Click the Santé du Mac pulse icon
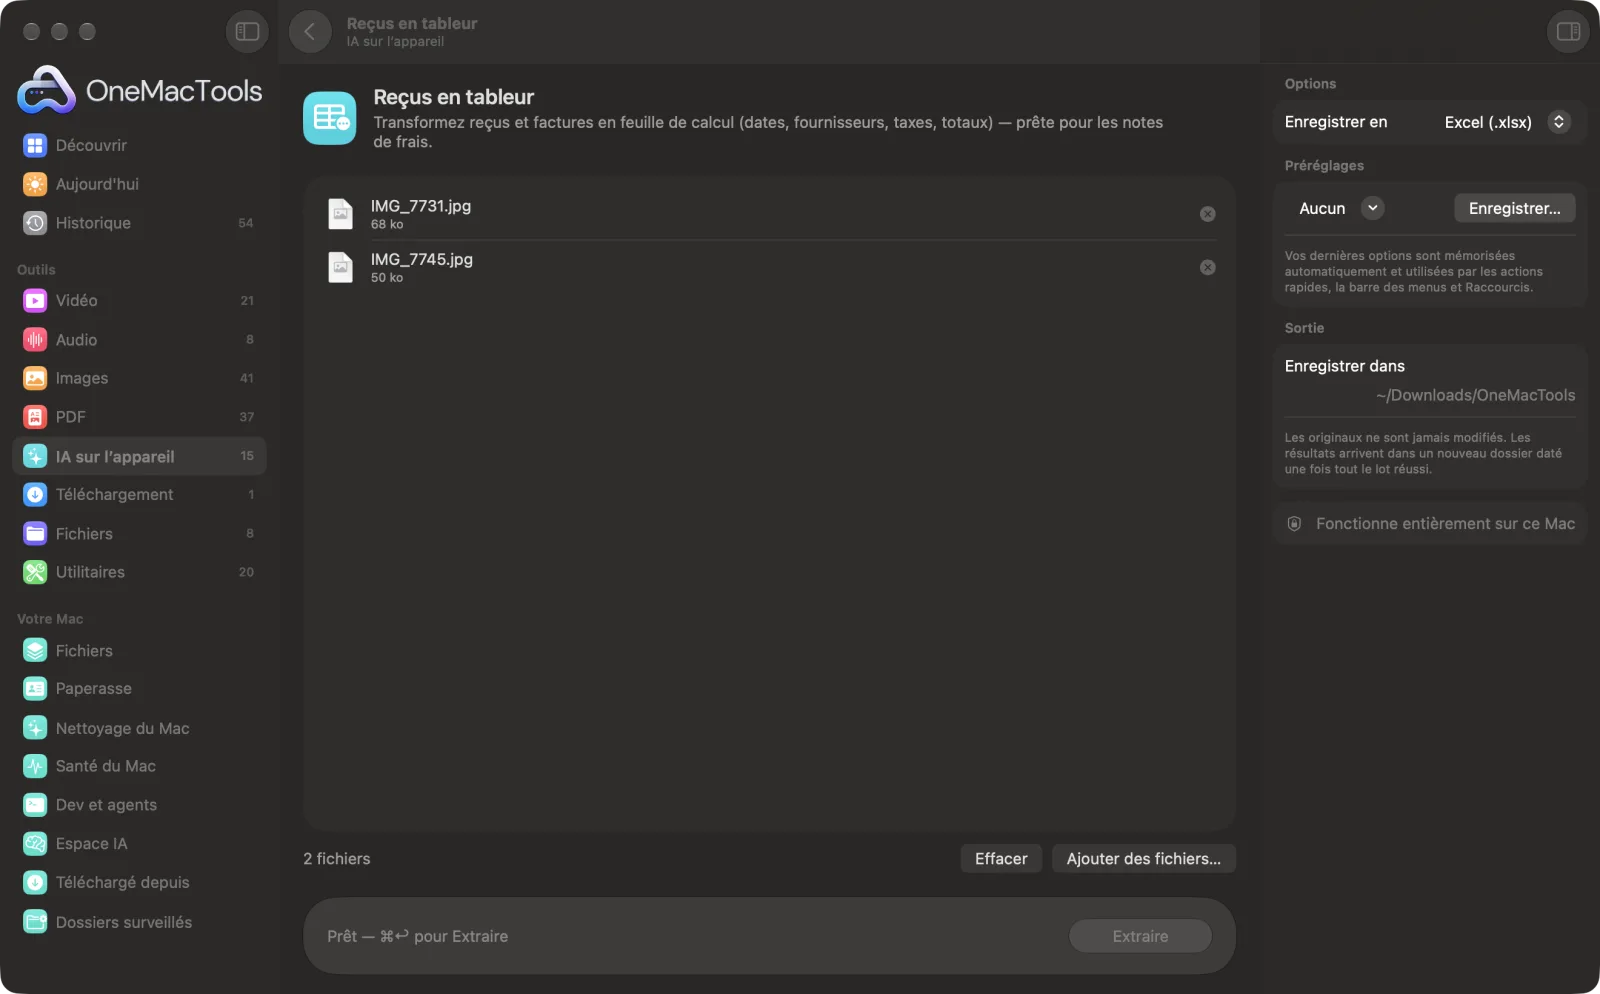Image resolution: width=1600 pixels, height=994 pixels. pos(35,767)
